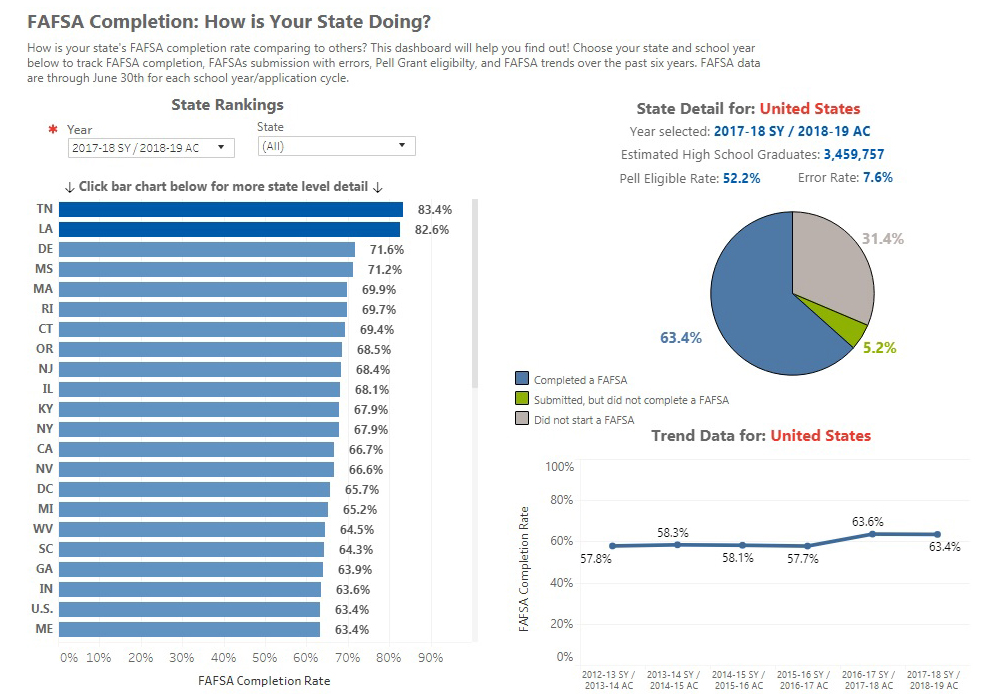
Task: Click the 2012-13 trend point at 57.8%
Action: (x=612, y=546)
